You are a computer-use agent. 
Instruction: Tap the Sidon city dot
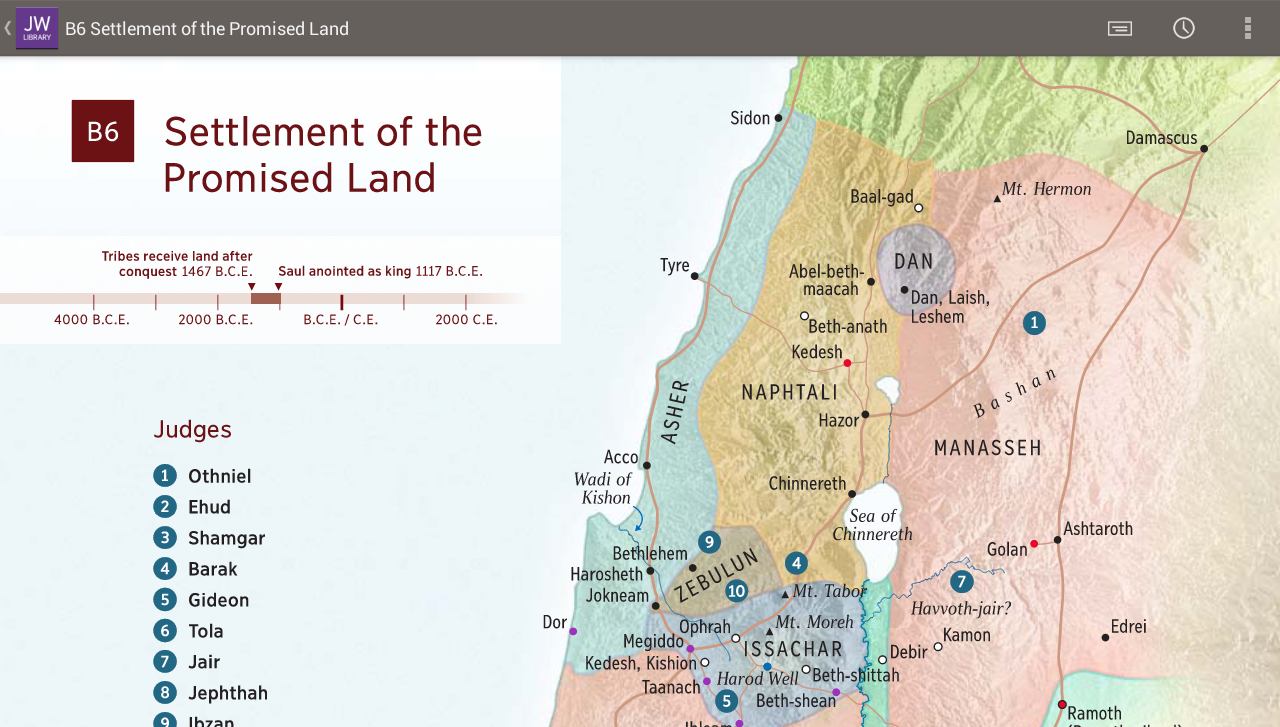point(779,118)
